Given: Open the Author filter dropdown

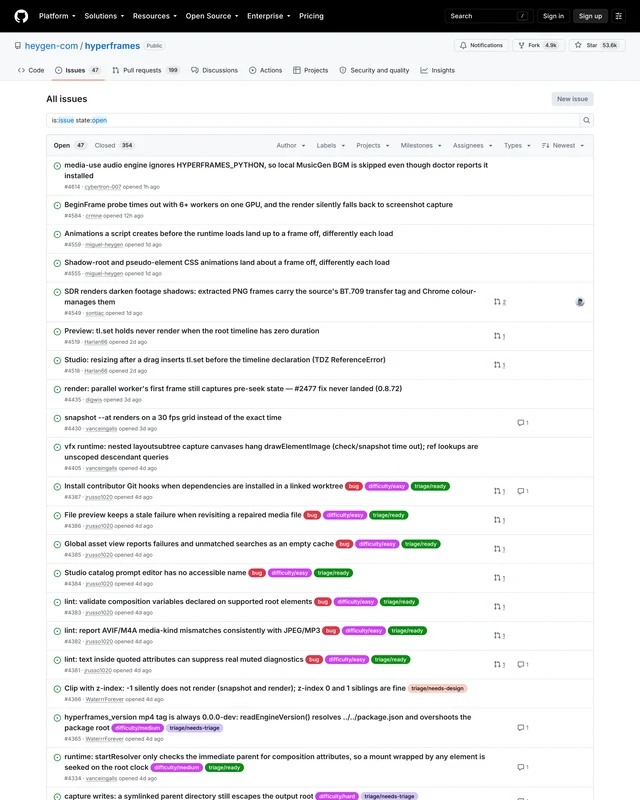Looking at the screenshot, I should (x=290, y=145).
